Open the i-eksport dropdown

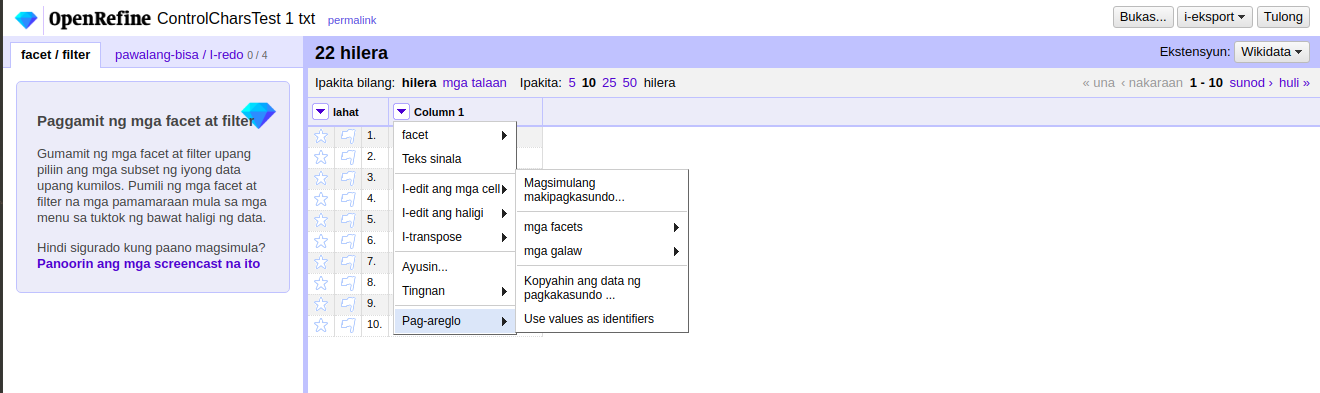(x=1215, y=17)
